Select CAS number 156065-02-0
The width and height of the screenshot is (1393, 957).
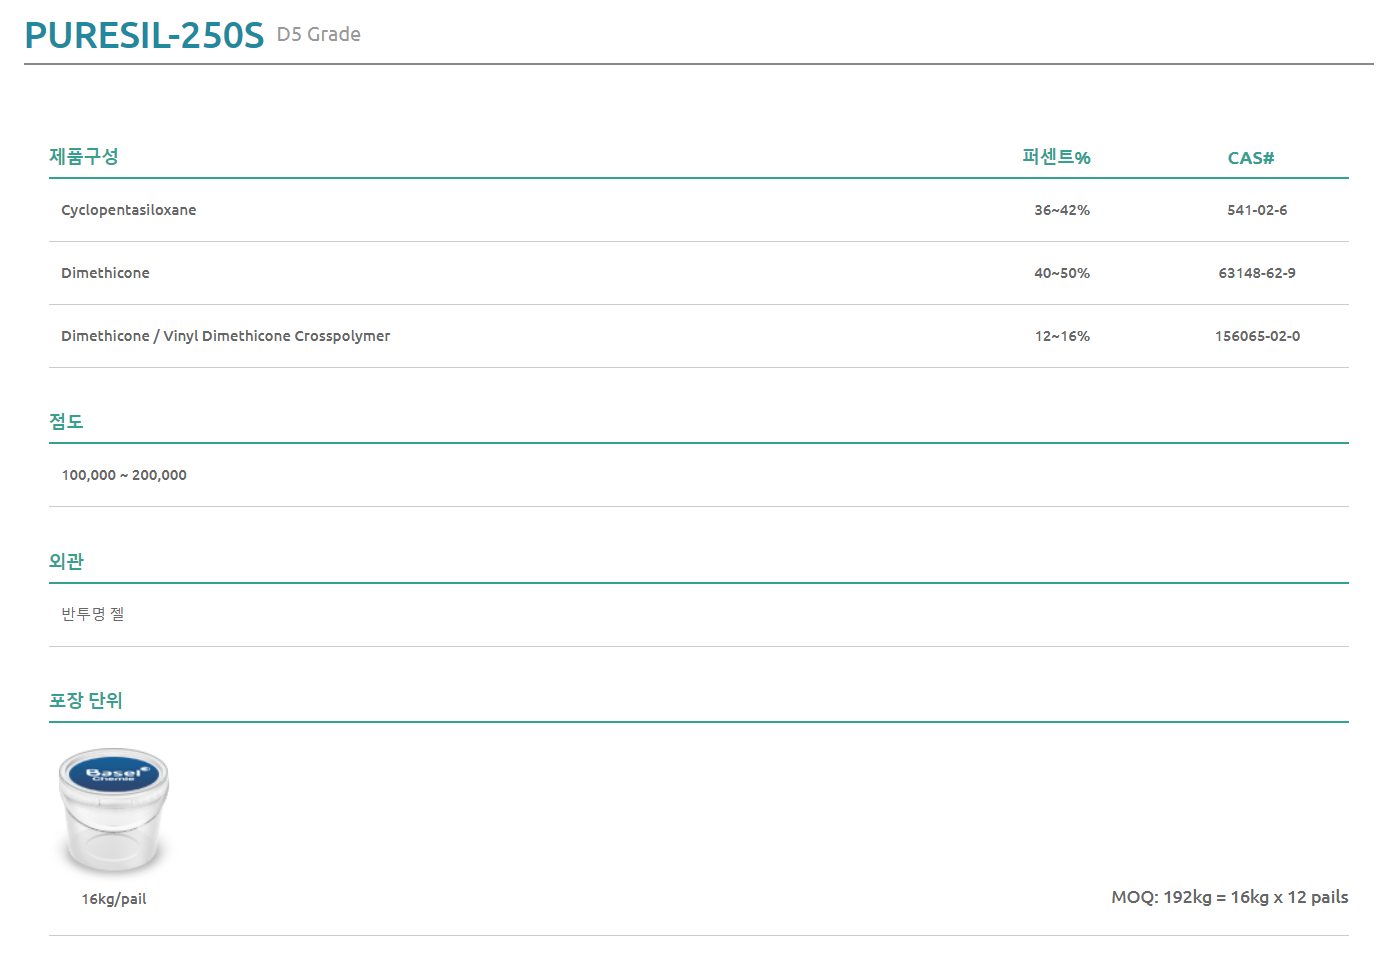pyautogui.click(x=1257, y=336)
